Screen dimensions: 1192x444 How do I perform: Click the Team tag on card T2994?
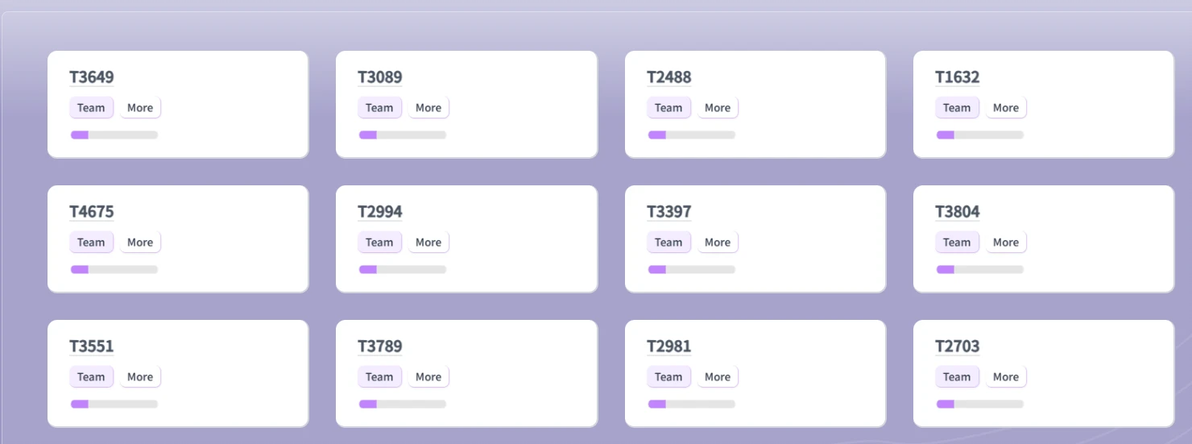click(x=379, y=243)
